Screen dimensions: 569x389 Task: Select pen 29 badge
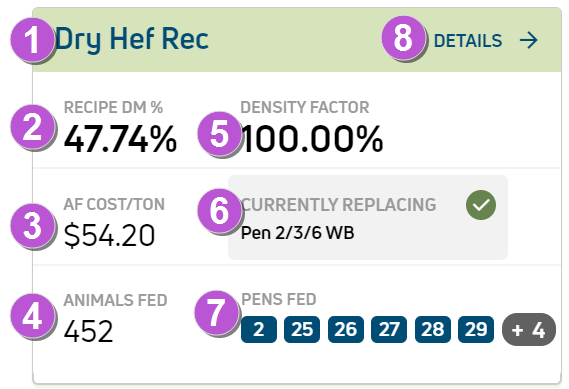click(476, 329)
